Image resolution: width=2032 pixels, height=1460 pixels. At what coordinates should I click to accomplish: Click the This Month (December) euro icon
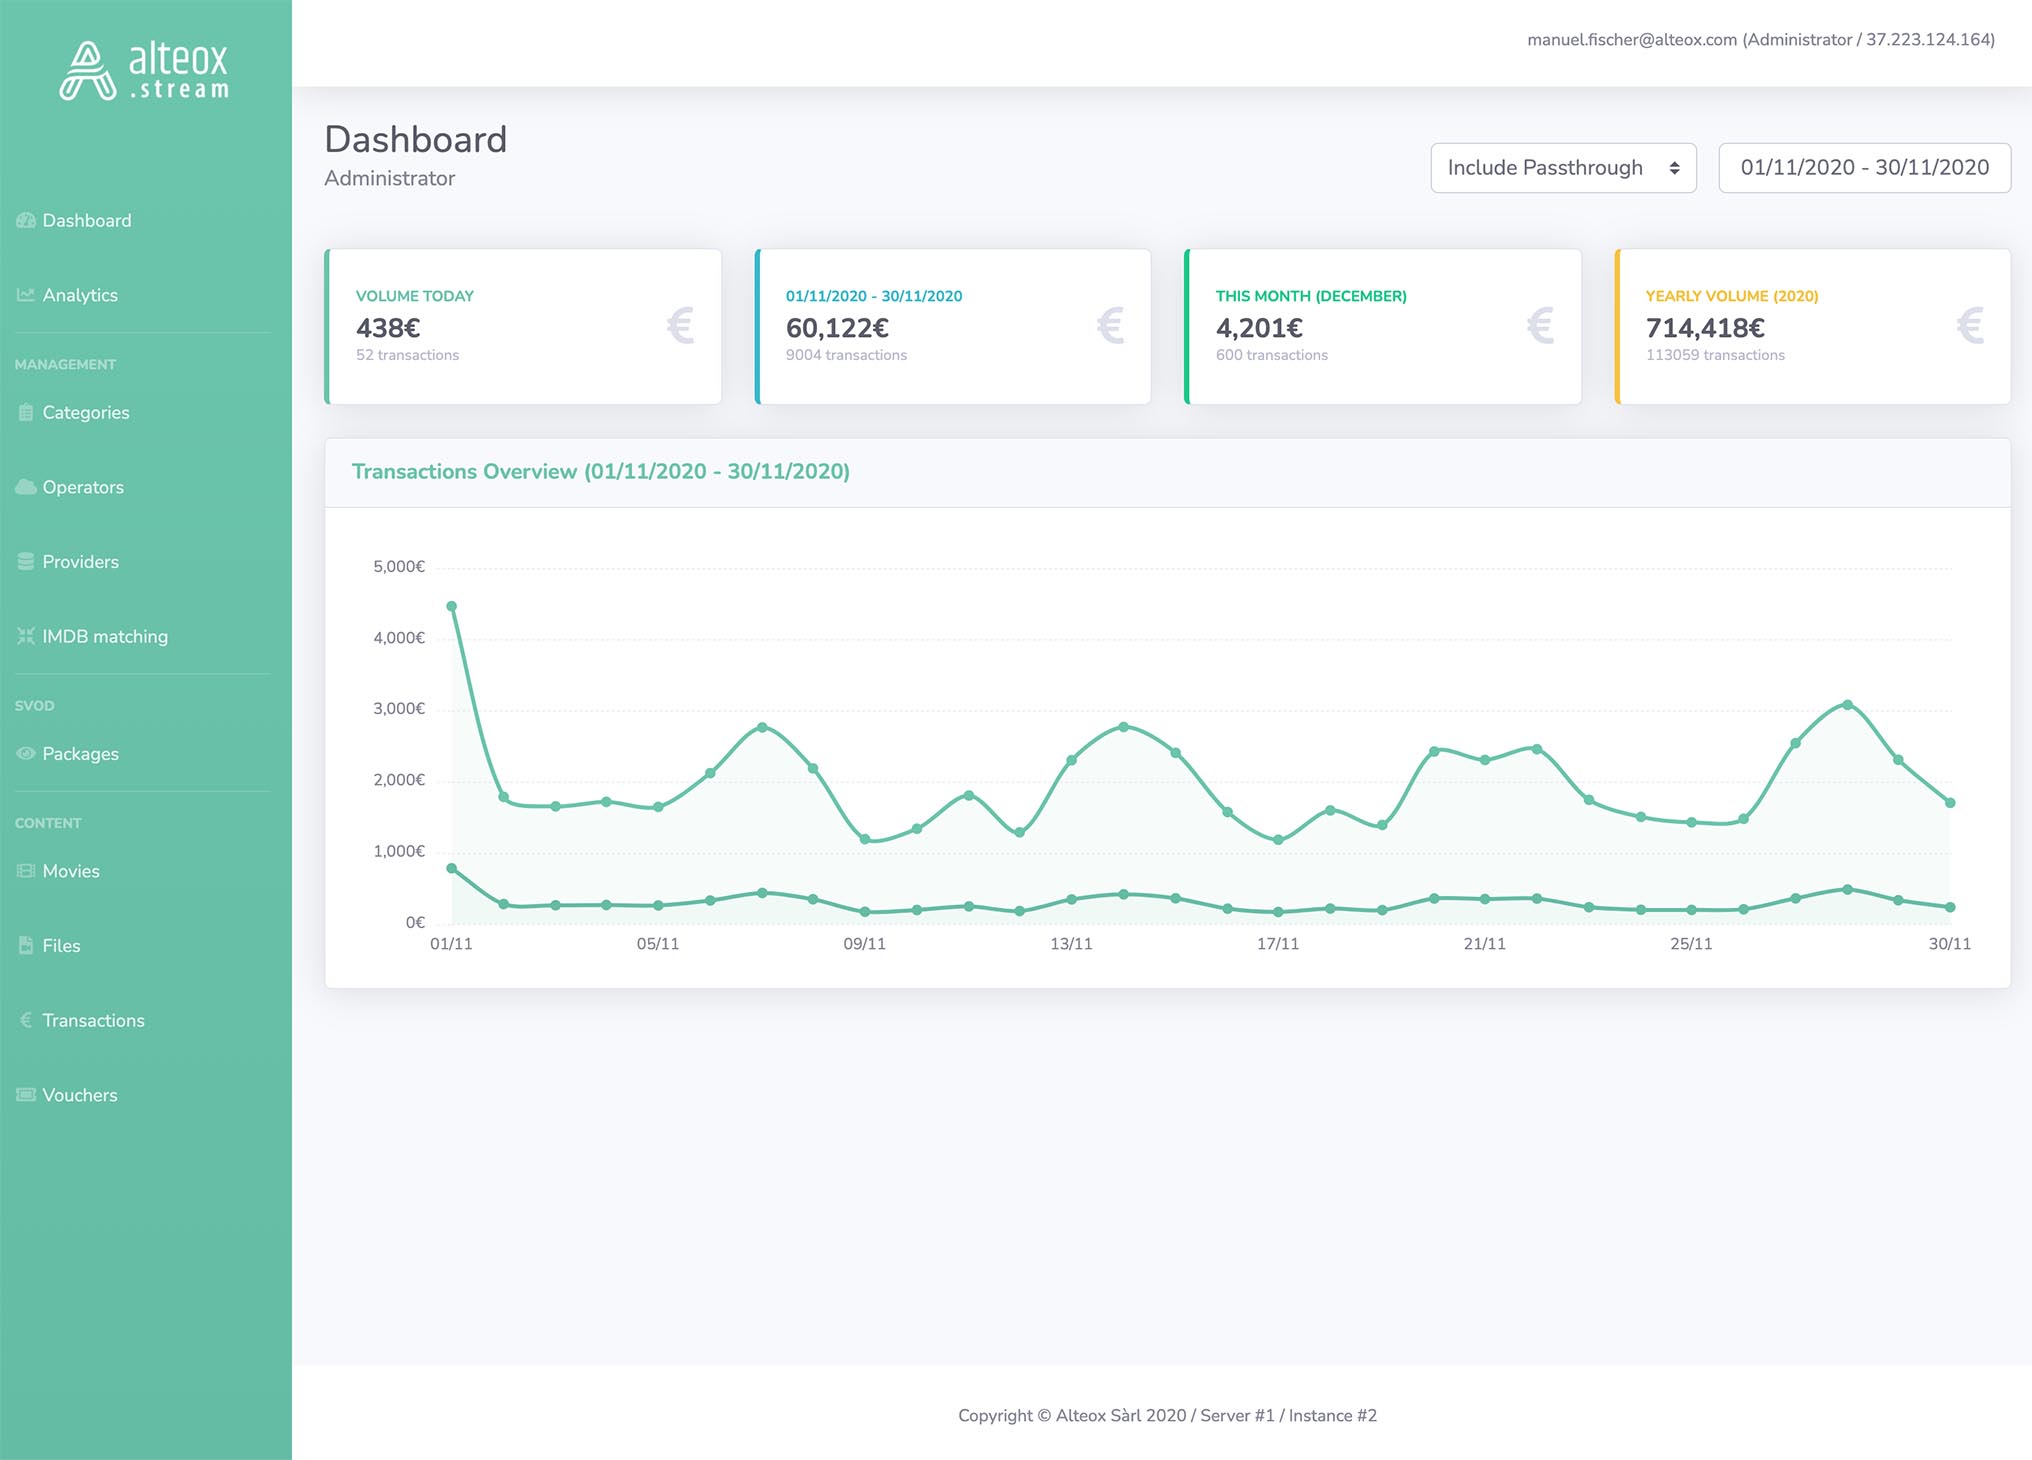tap(1540, 326)
